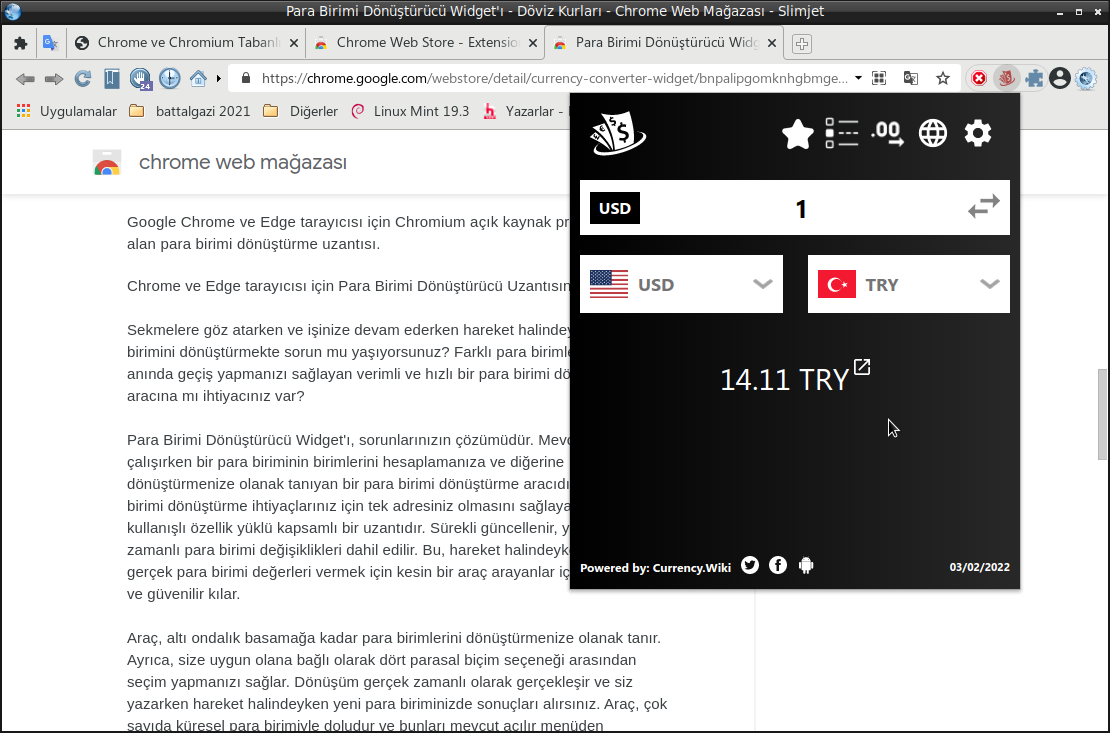Open decimal places (.00) setting

pyautogui.click(x=888, y=133)
